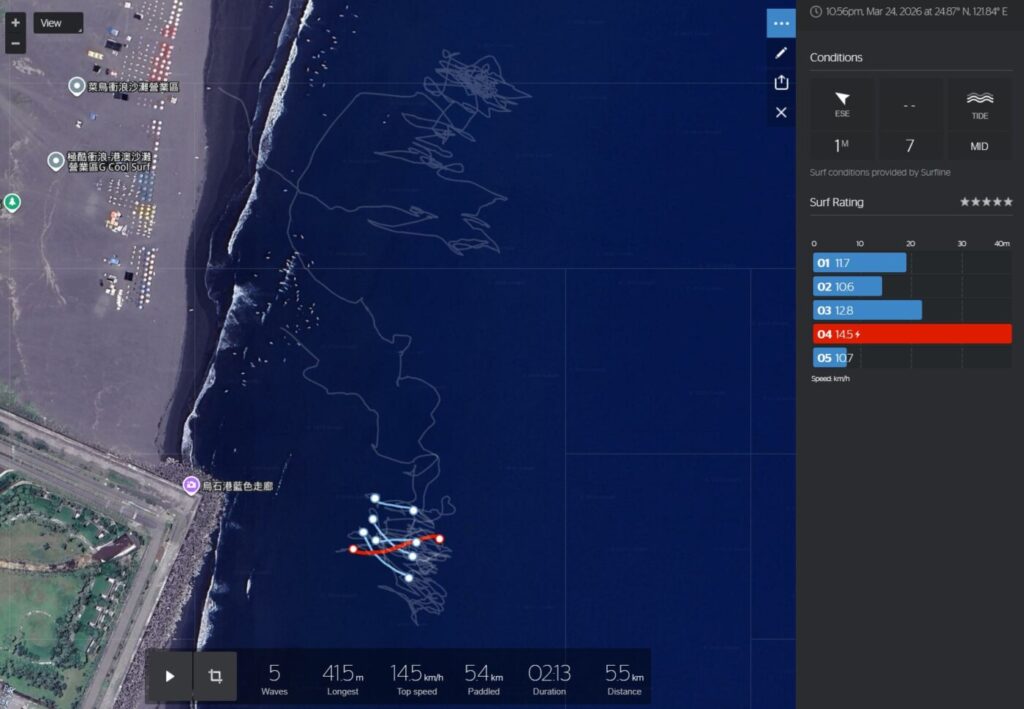
Task: Select the red wave 04 bar
Action: pyautogui.click(x=912, y=334)
